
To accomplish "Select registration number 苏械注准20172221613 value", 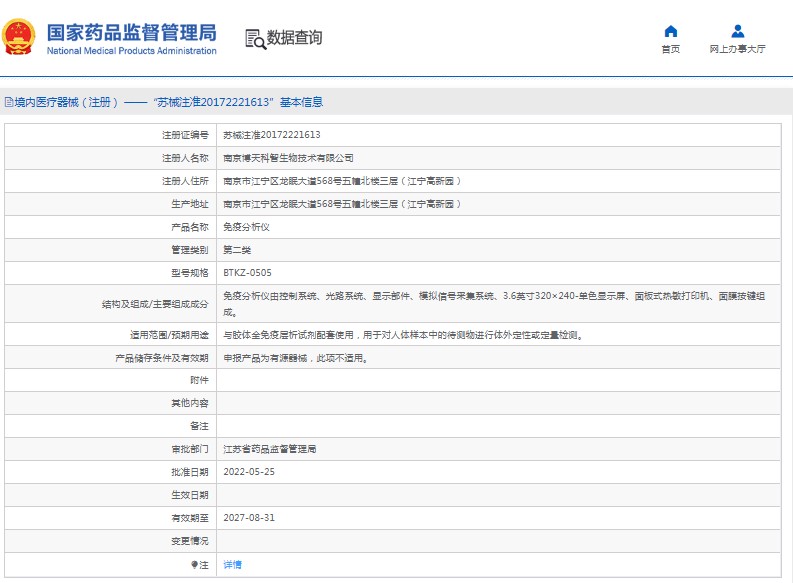I will pos(272,135).
